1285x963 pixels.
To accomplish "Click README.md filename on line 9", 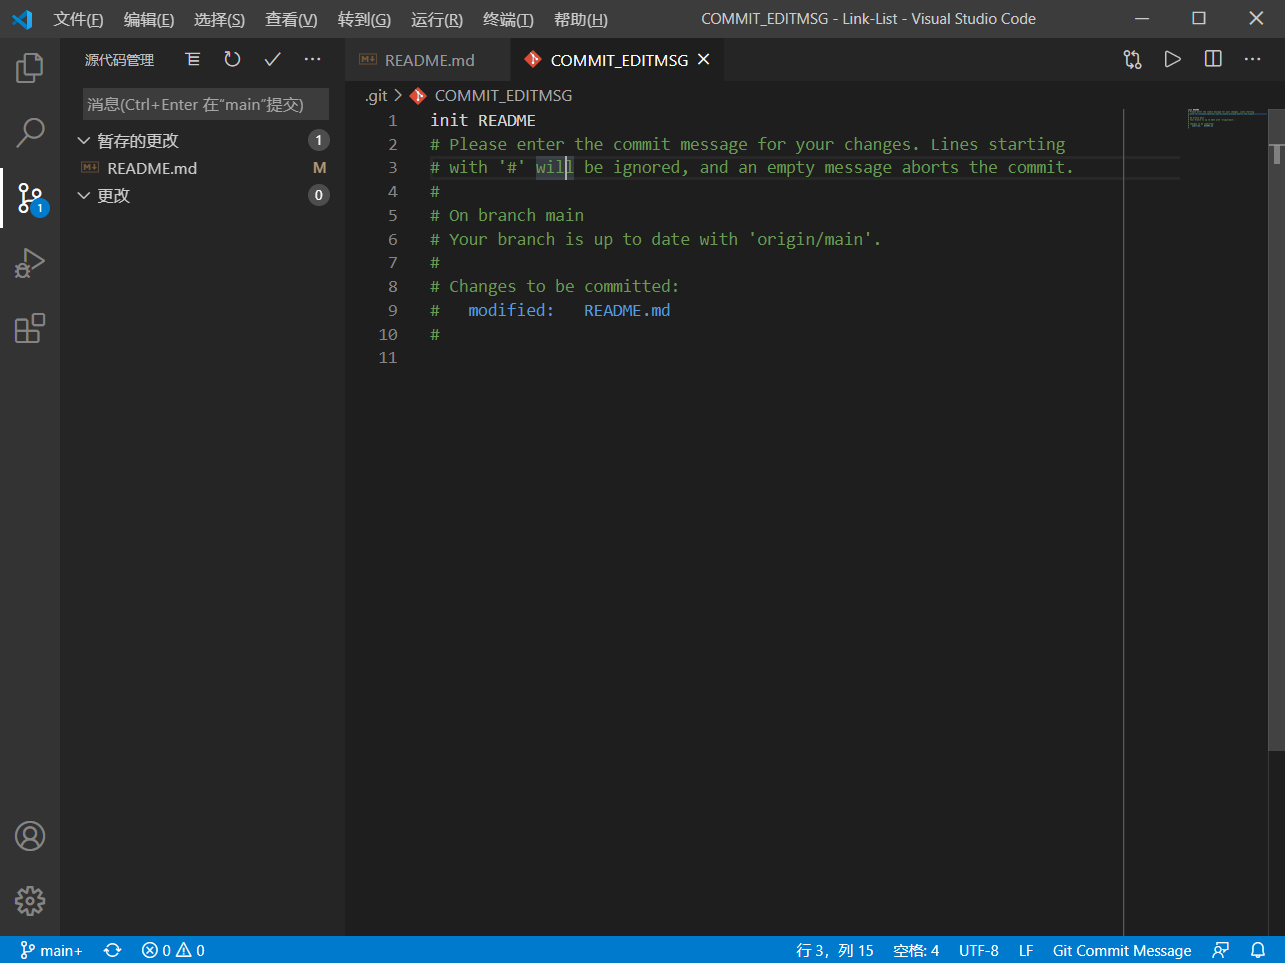I will point(627,310).
